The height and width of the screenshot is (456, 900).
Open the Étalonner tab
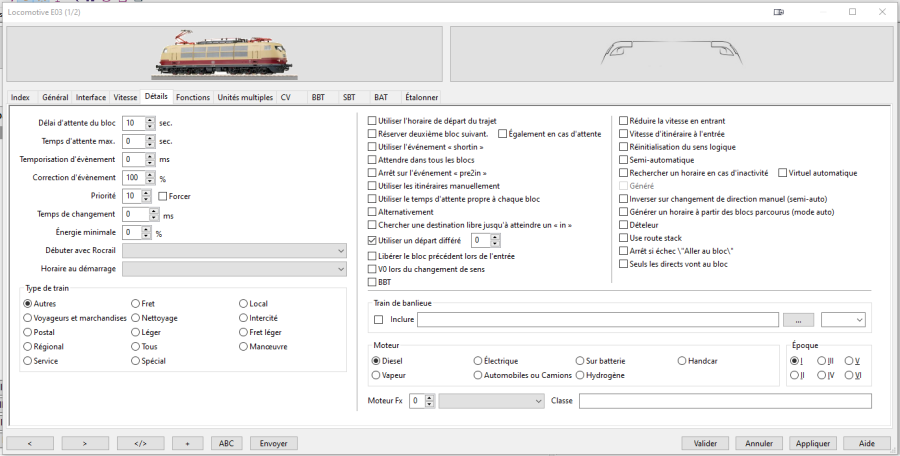421,98
